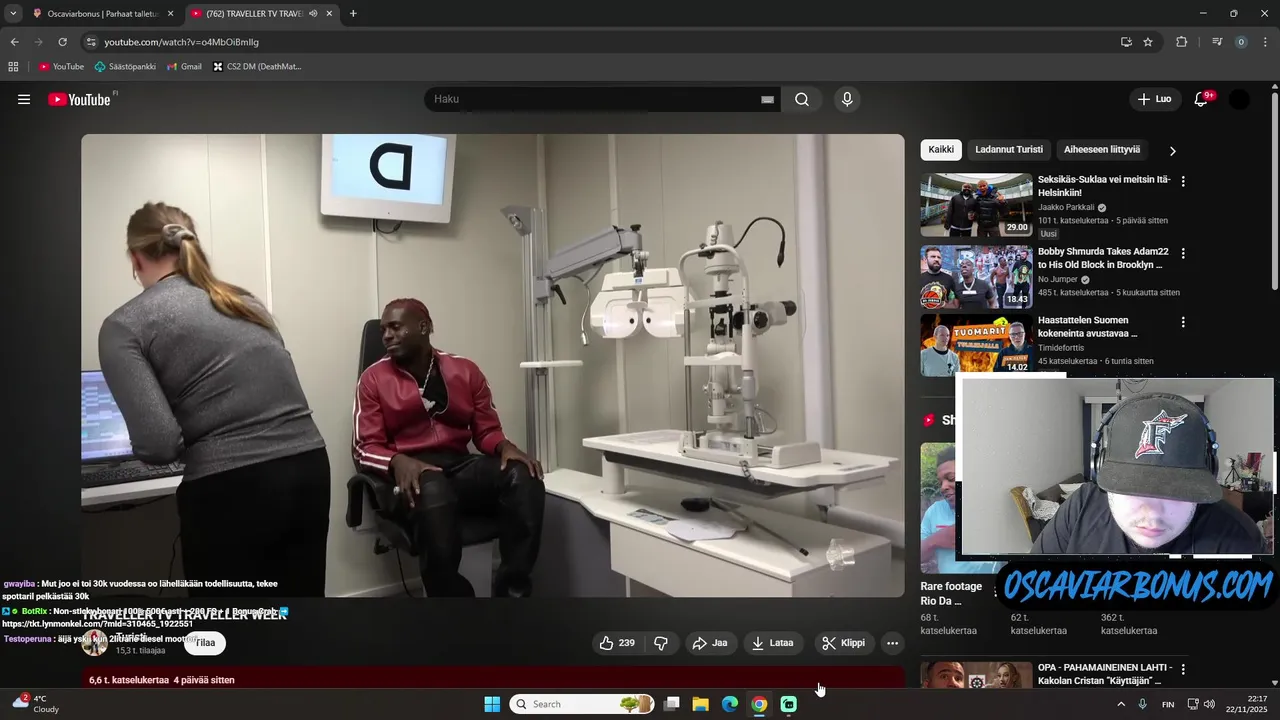This screenshot has width=1280, height=720.
Task: Select the Kaikki filter chip
Action: tap(941, 150)
